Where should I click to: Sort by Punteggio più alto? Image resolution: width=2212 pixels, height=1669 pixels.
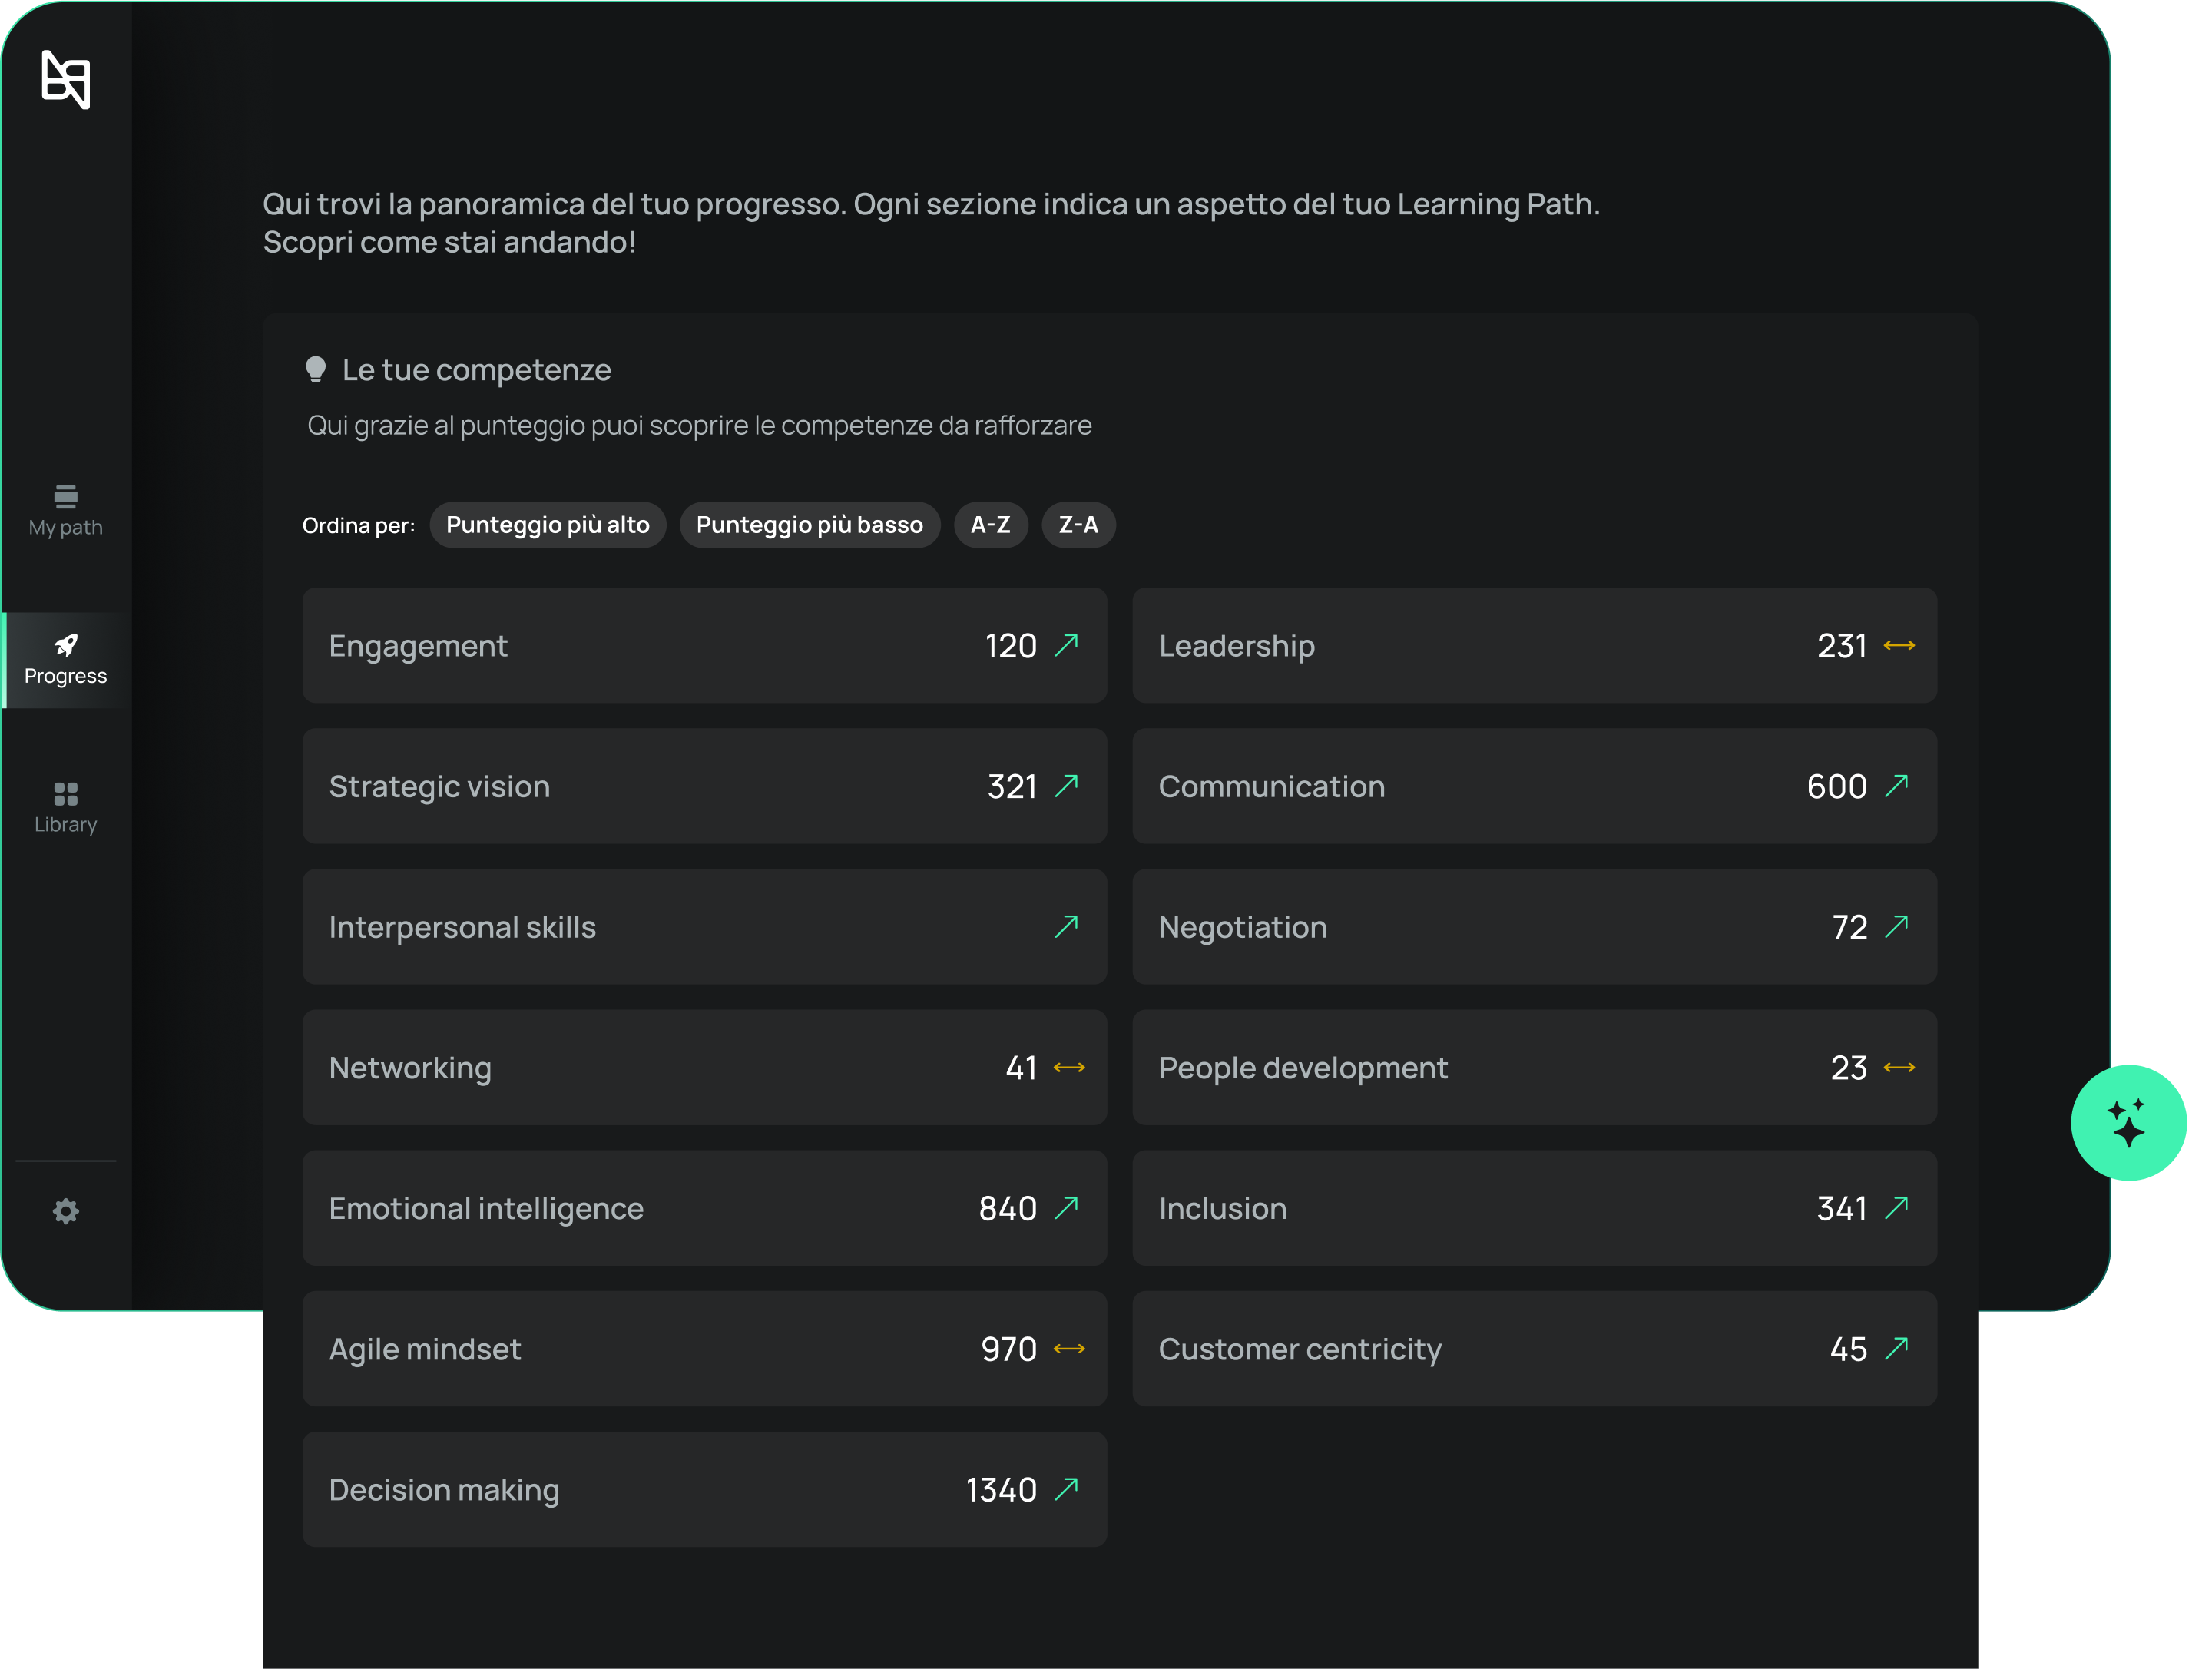pos(547,525)
